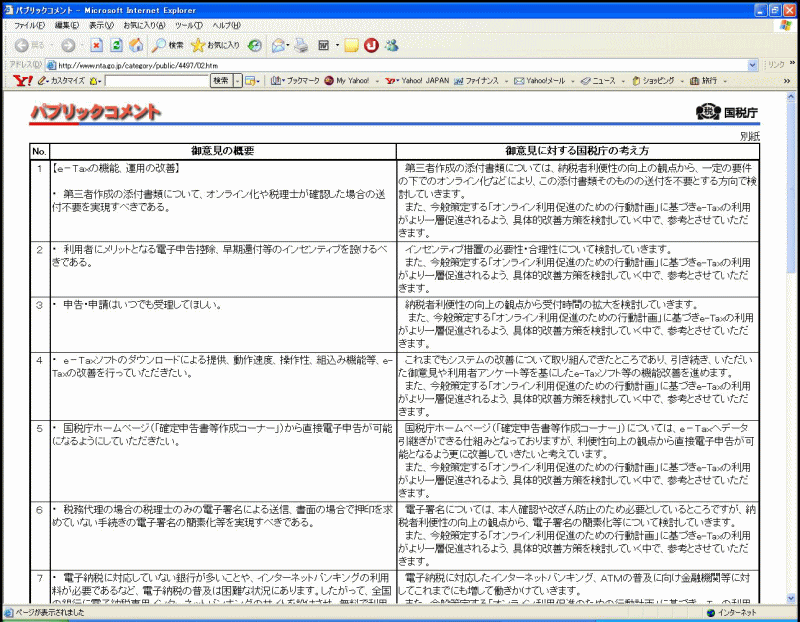Open the 編集(E) menu

(66, 25)
